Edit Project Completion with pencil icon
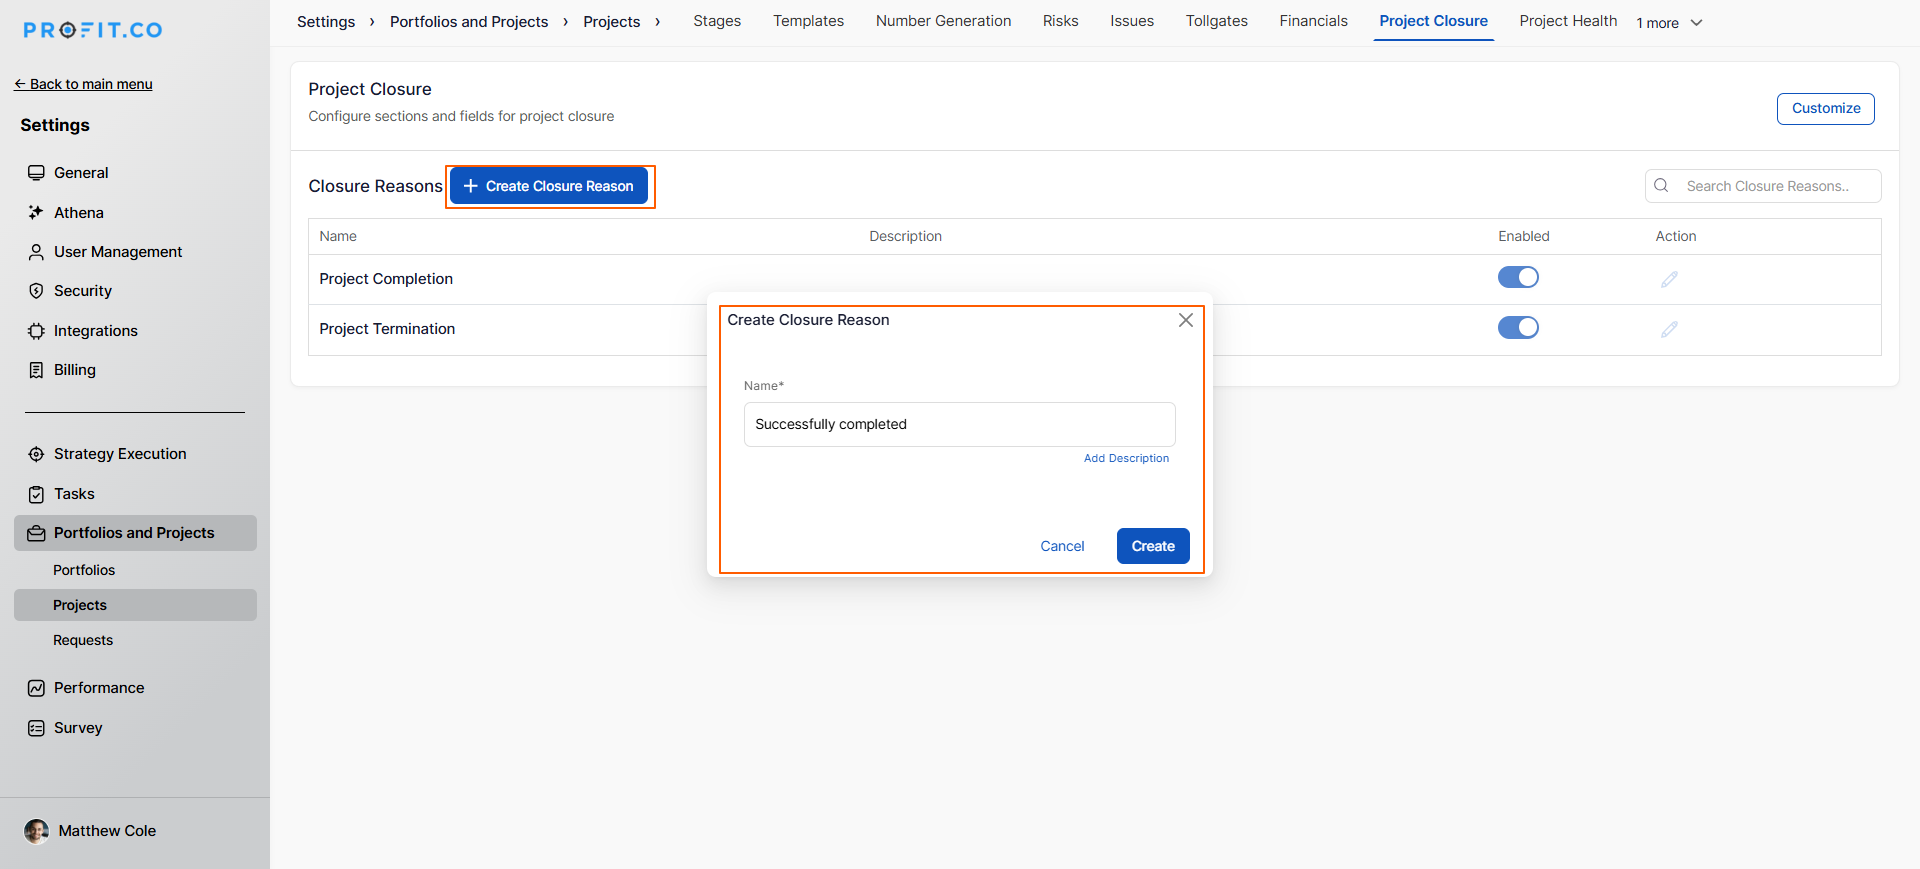 coord(1669,279)
